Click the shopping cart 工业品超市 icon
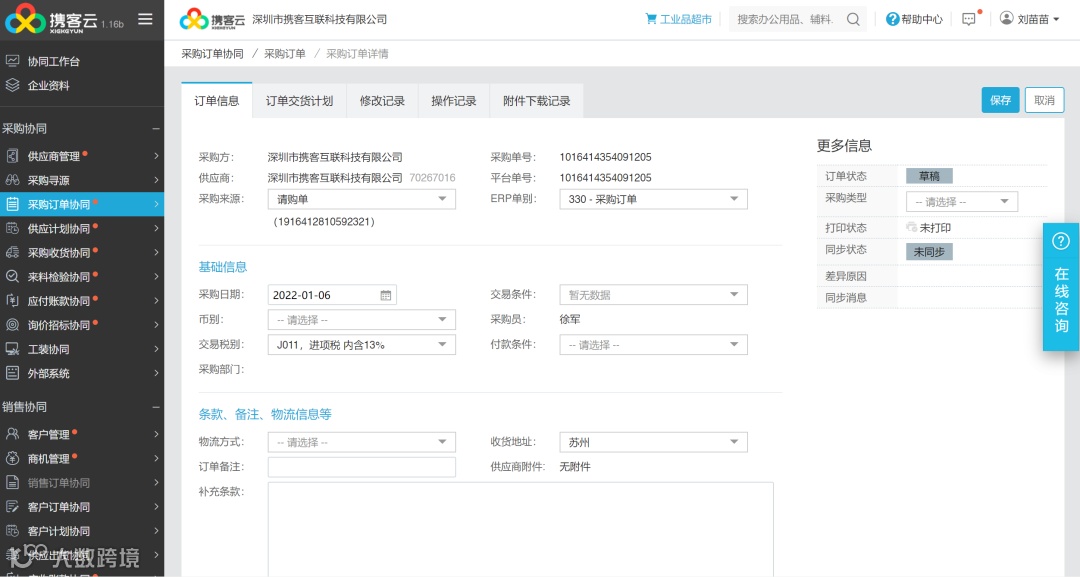 (x=651, y=19)
